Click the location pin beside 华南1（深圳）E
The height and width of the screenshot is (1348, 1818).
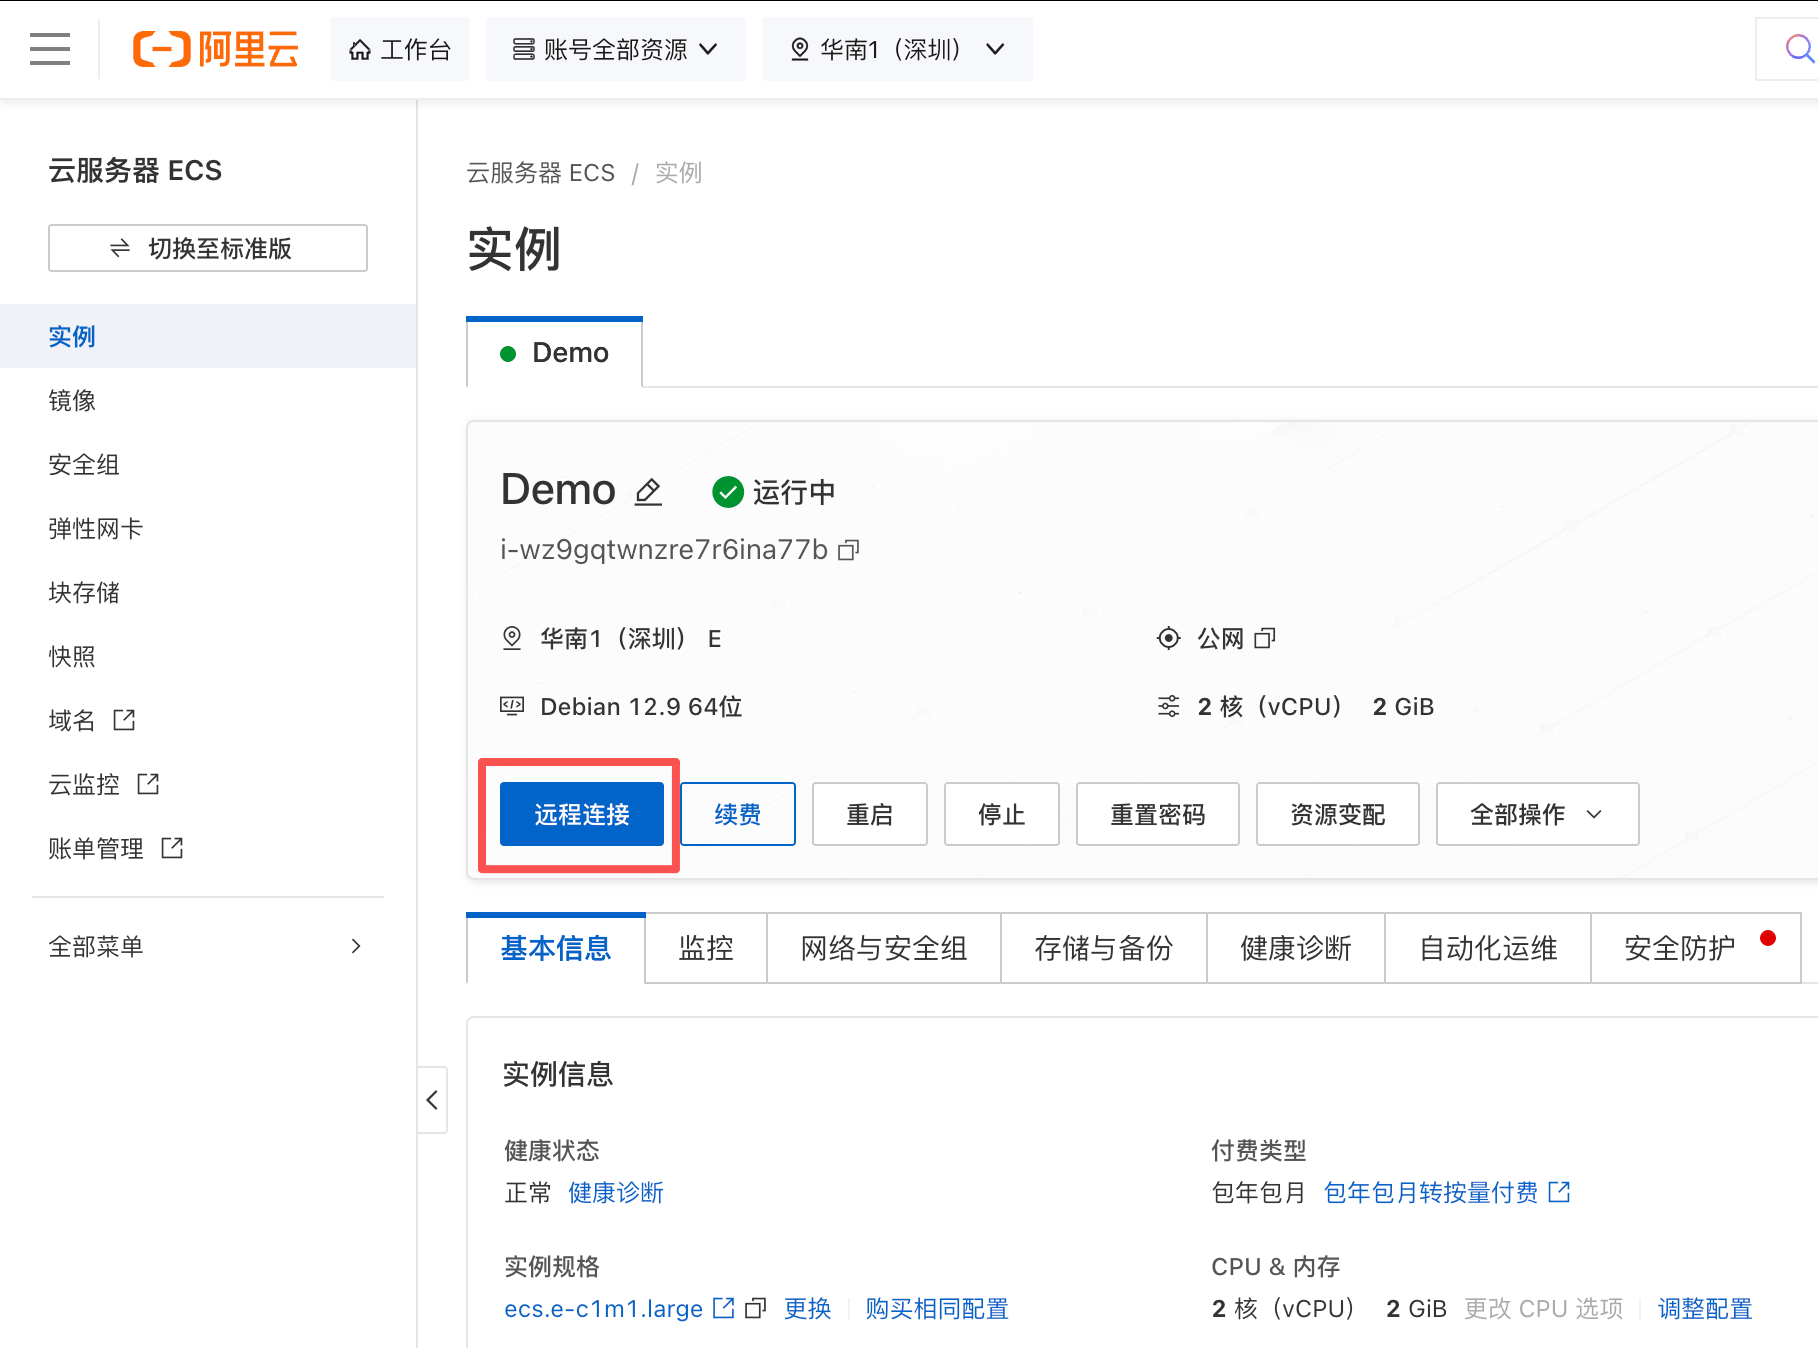[x=512, y=638]
